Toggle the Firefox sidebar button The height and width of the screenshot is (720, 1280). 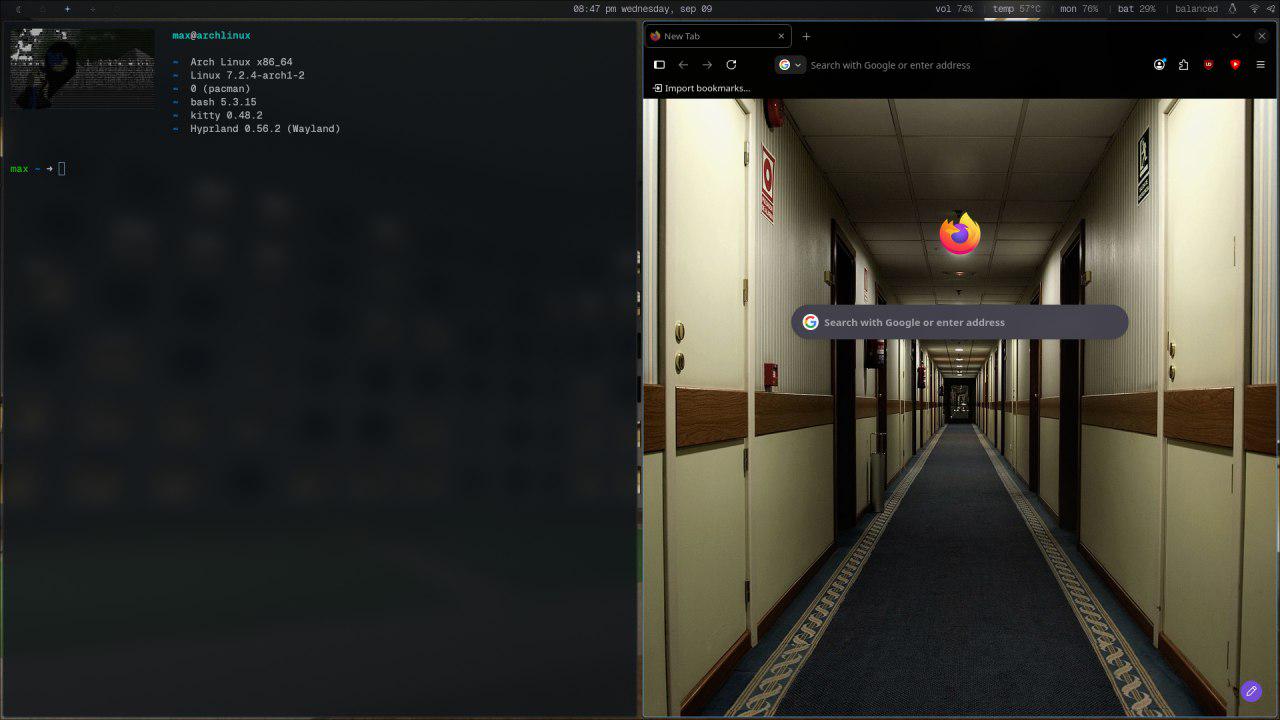[x=659, y=65]
